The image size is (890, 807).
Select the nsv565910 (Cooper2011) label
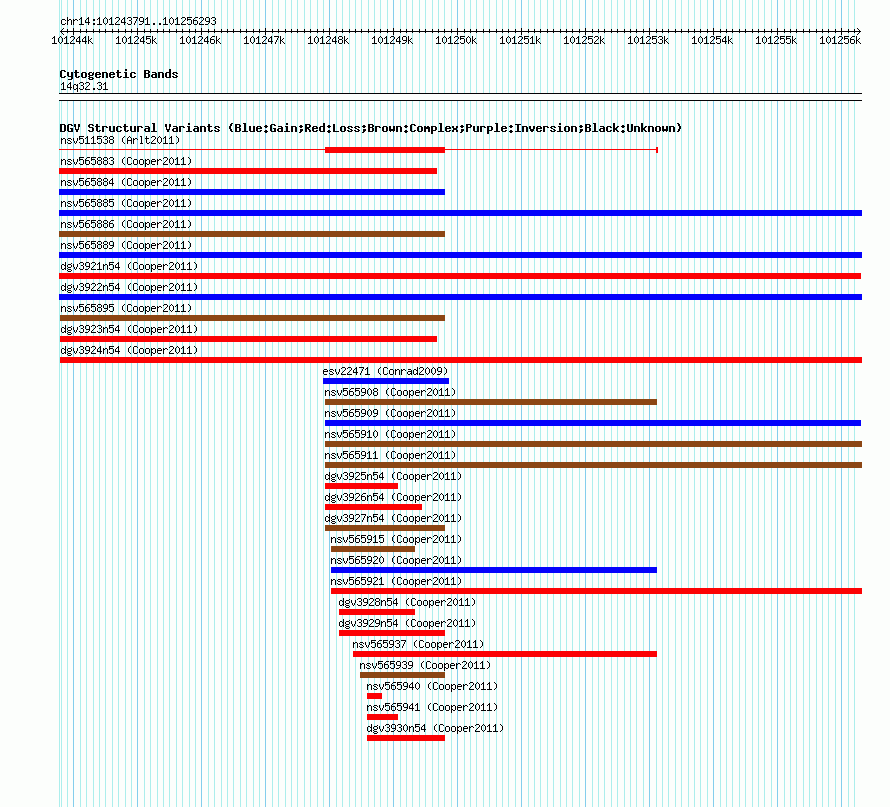(391, 434)
